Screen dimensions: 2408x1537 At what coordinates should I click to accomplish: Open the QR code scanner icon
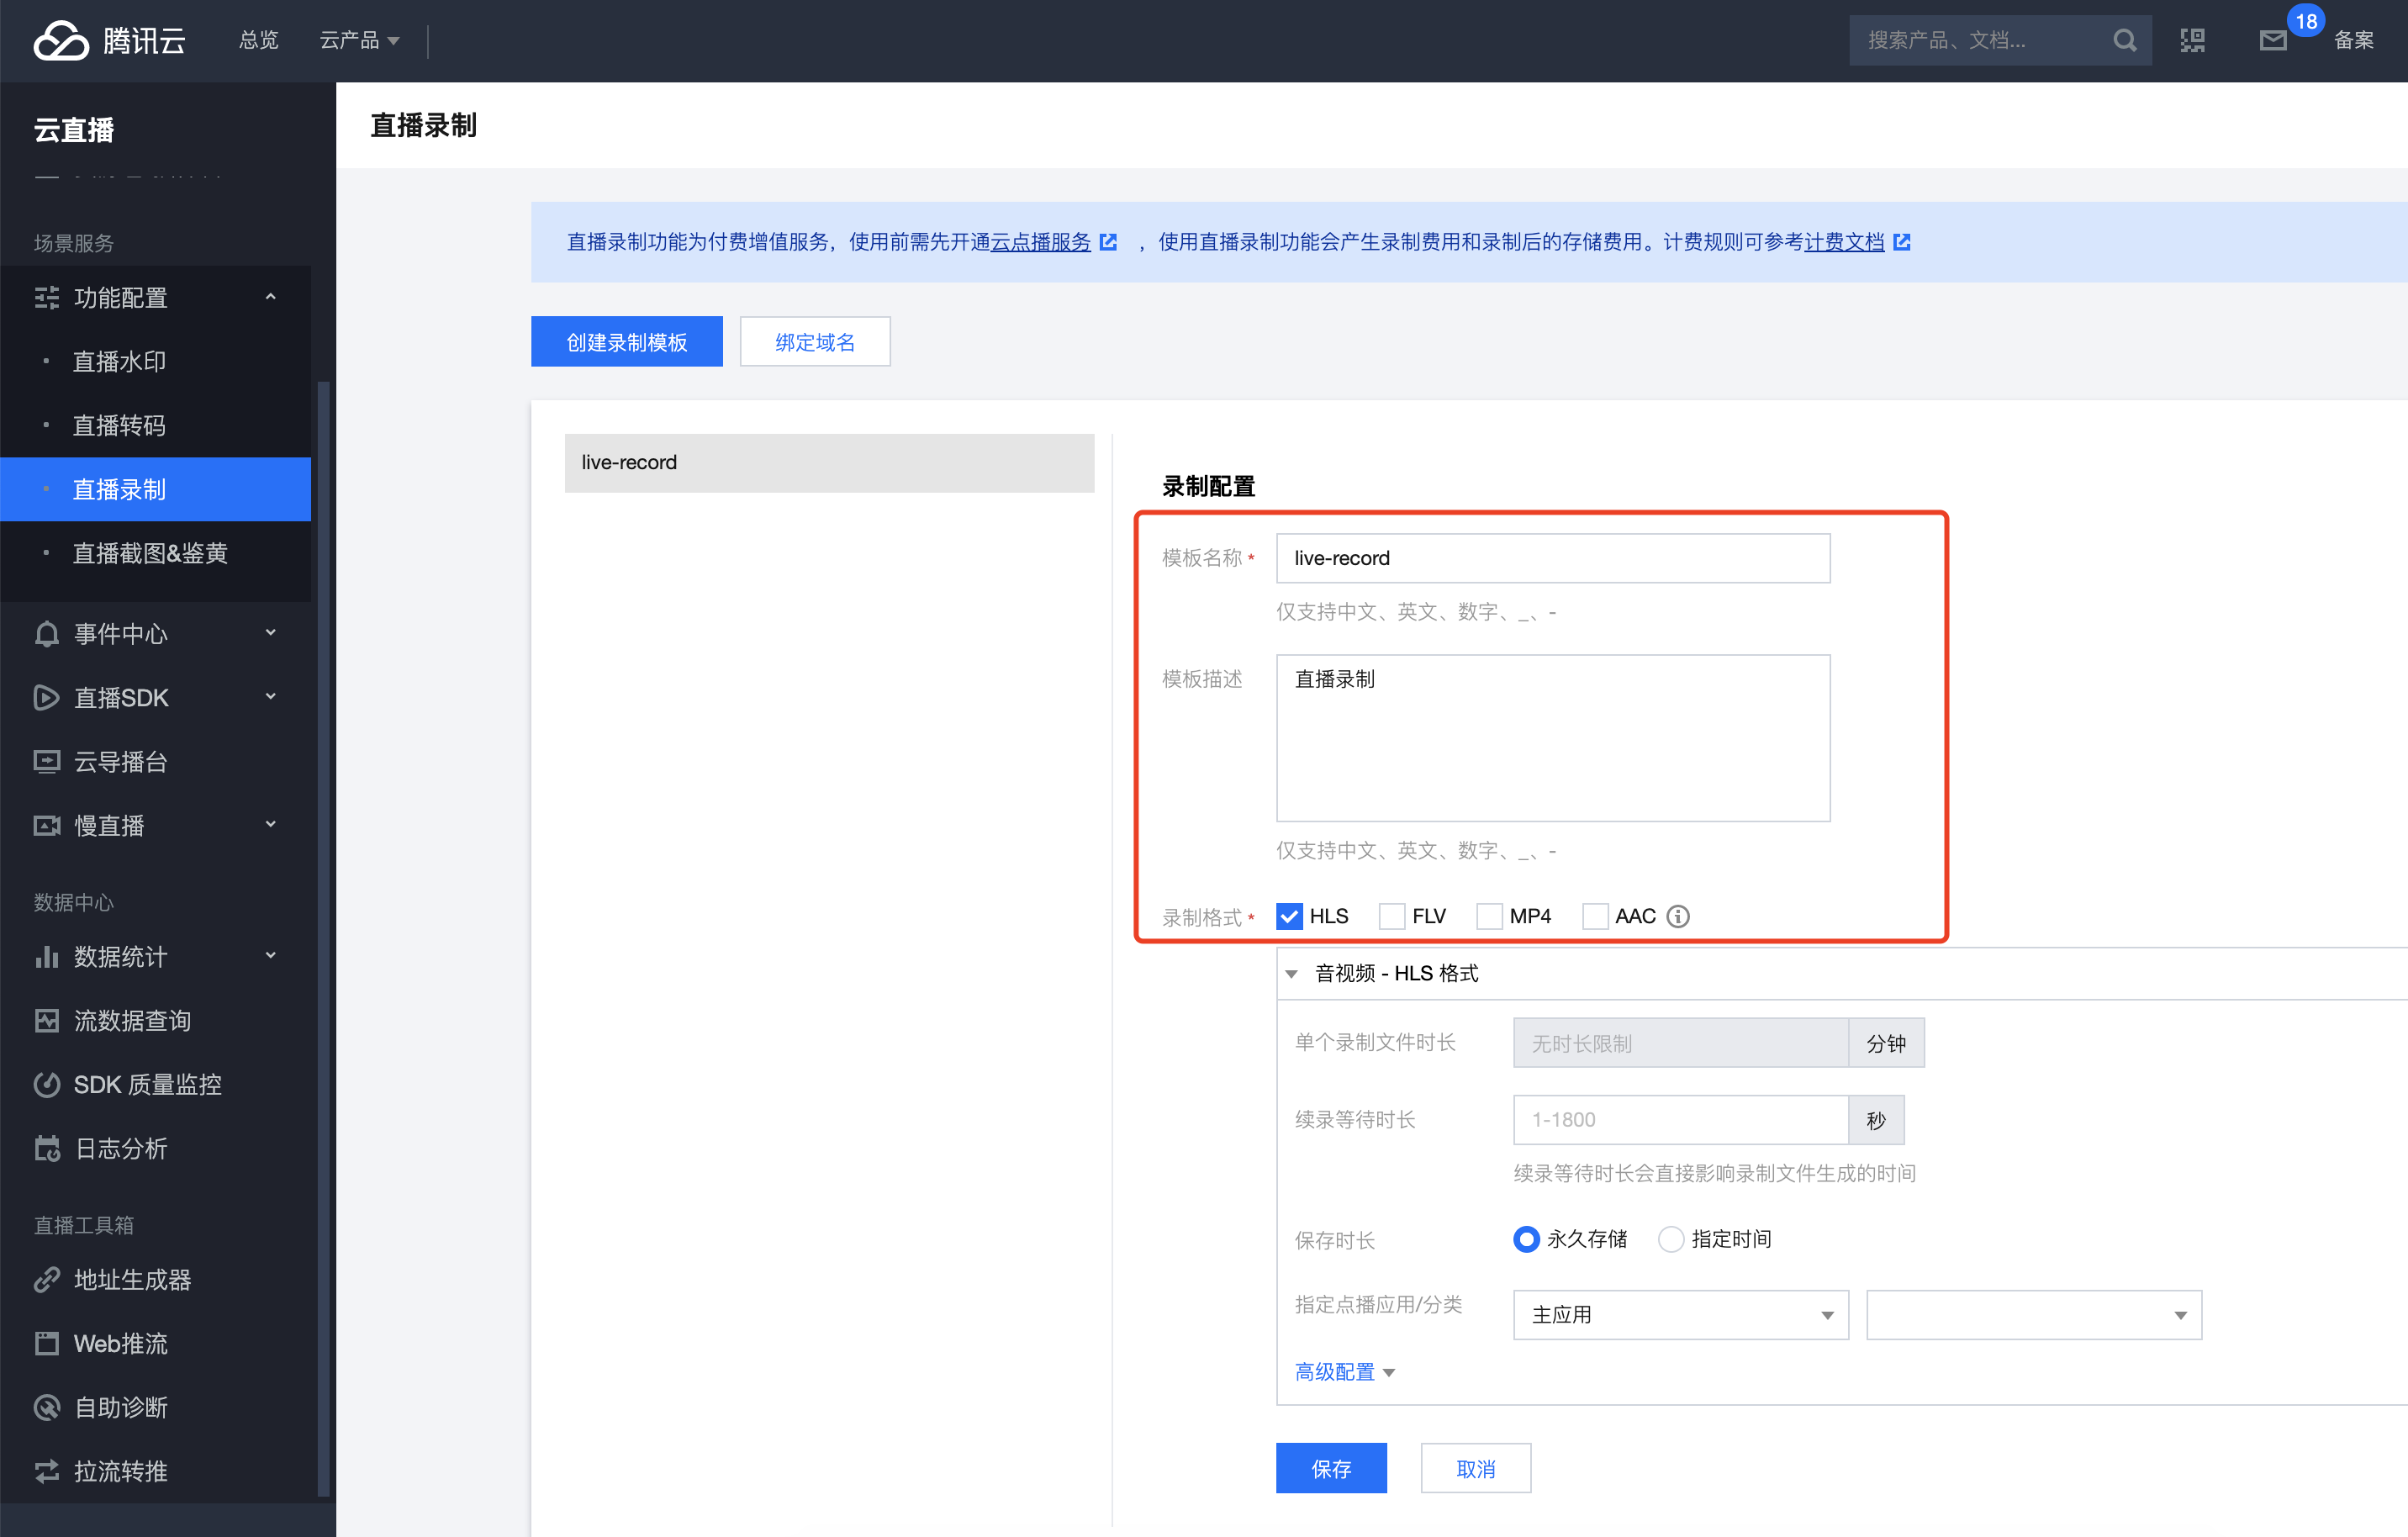(x=2192, y=40)
